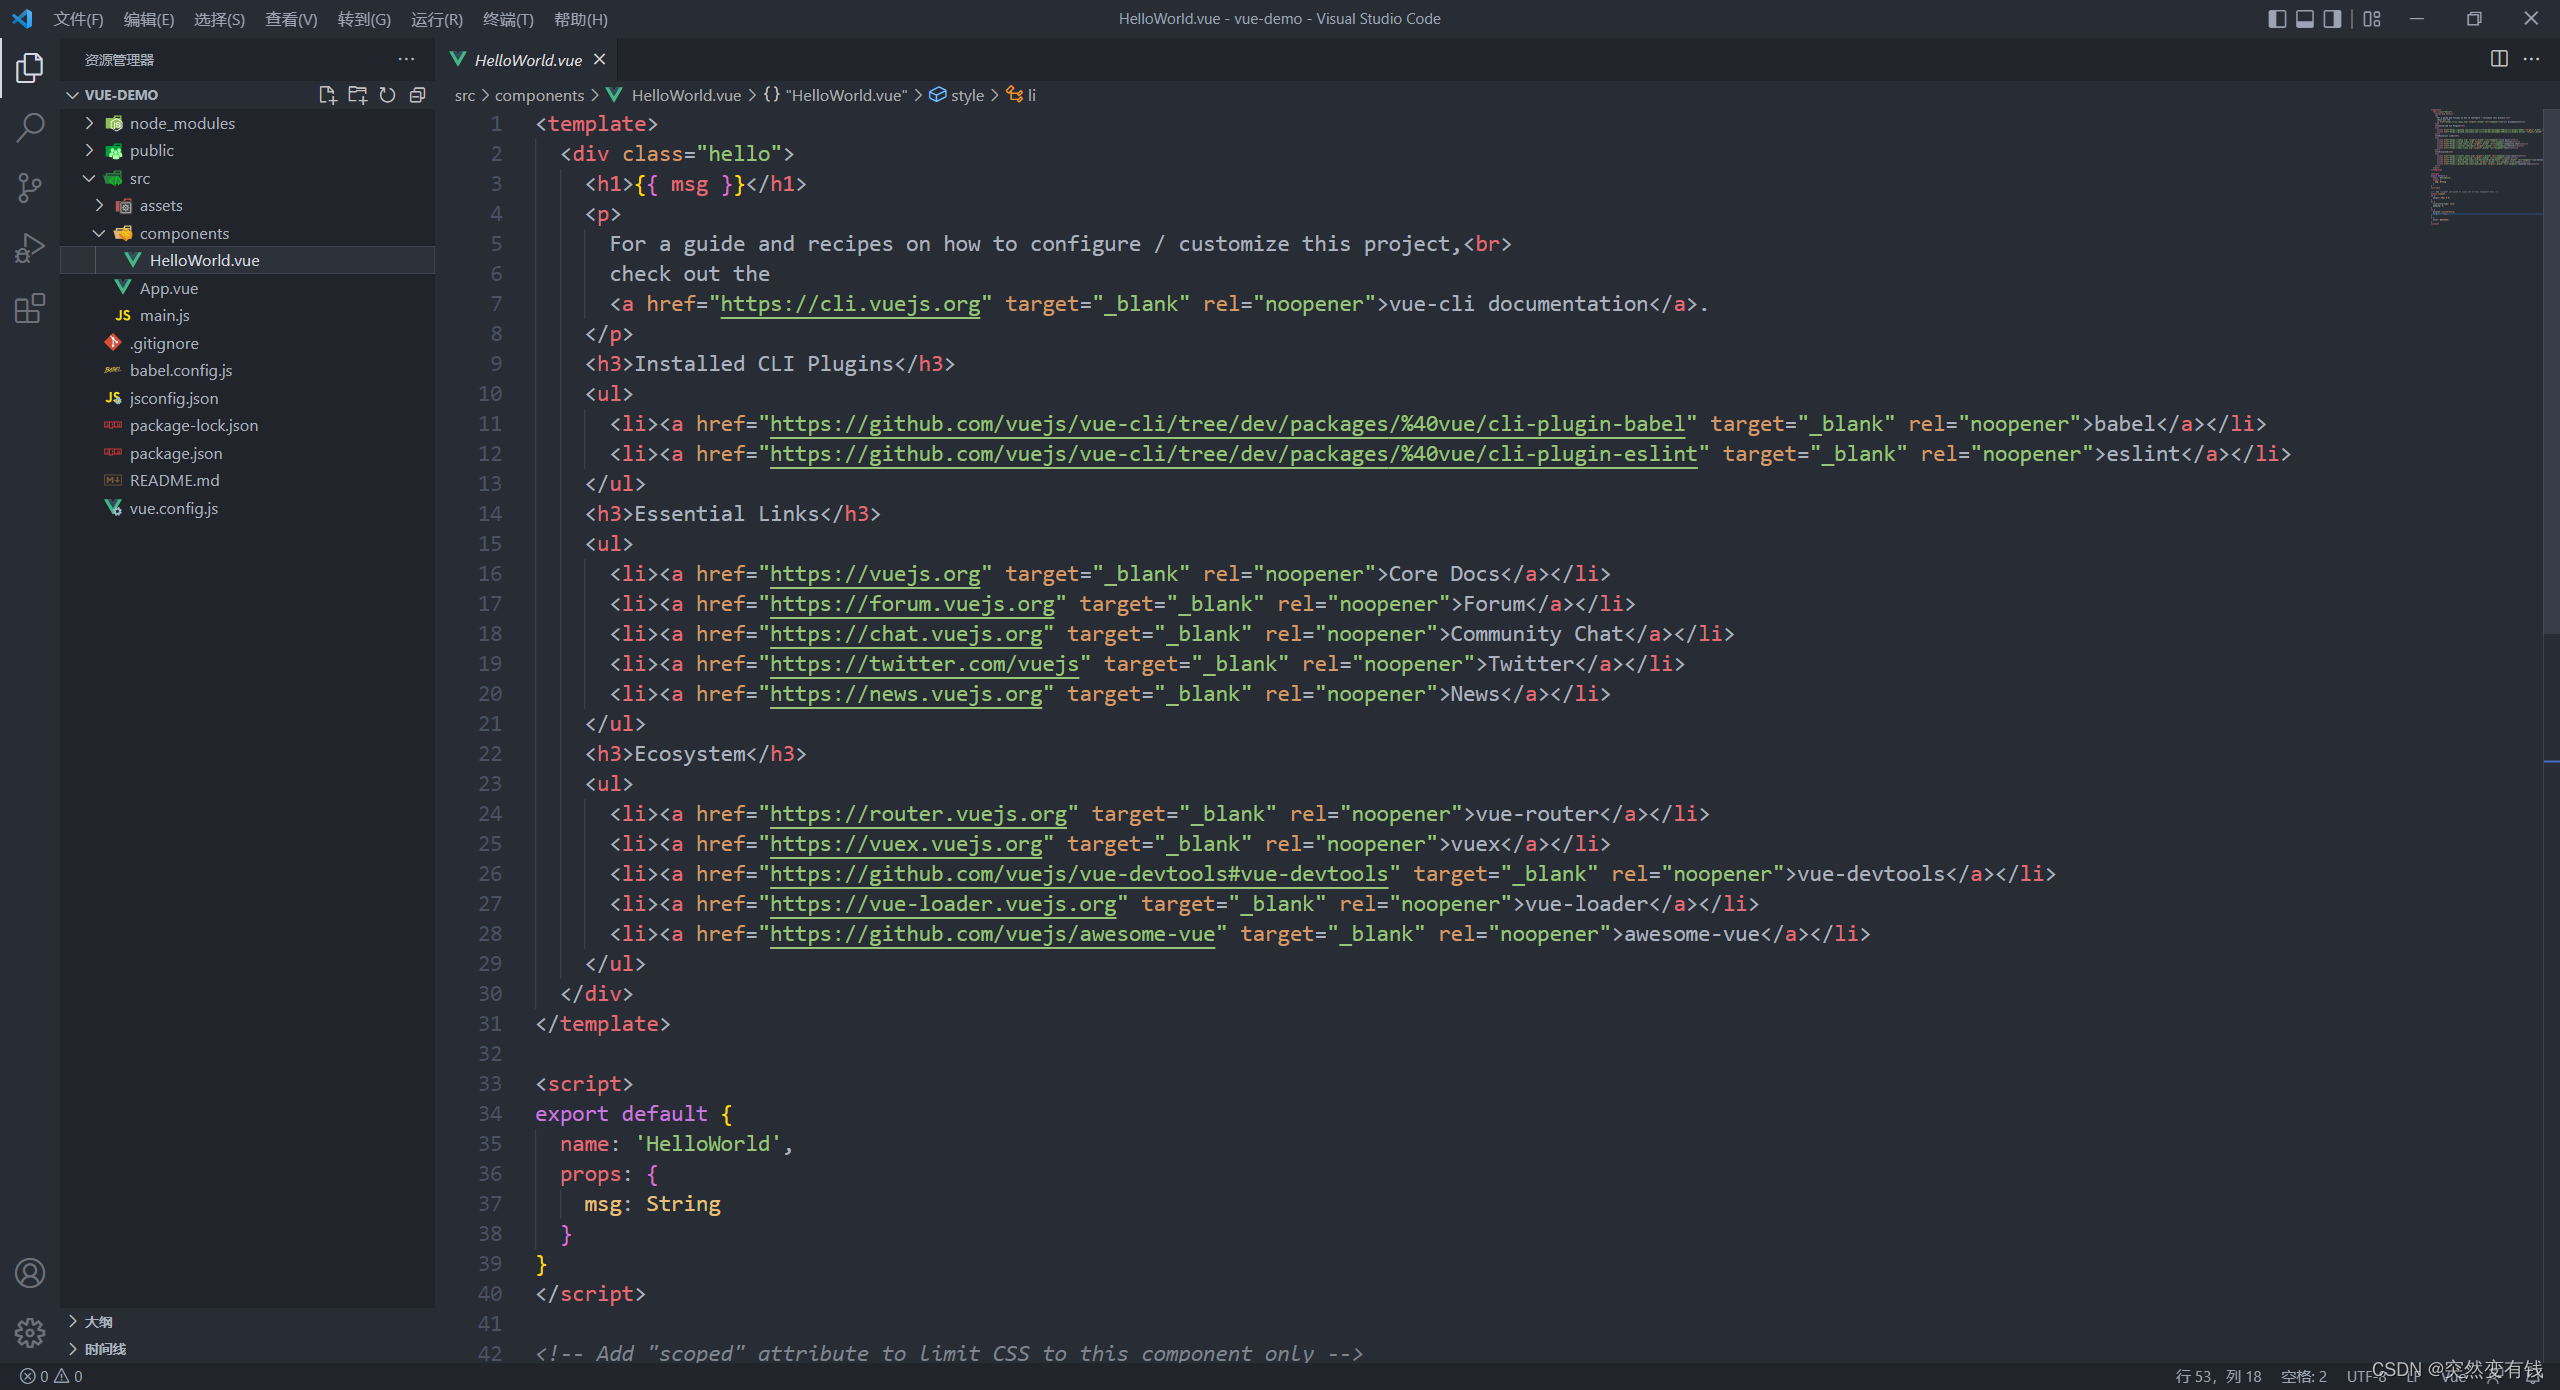
Task: Open the Search view in activity bar
Action: [x=30, y=127]
